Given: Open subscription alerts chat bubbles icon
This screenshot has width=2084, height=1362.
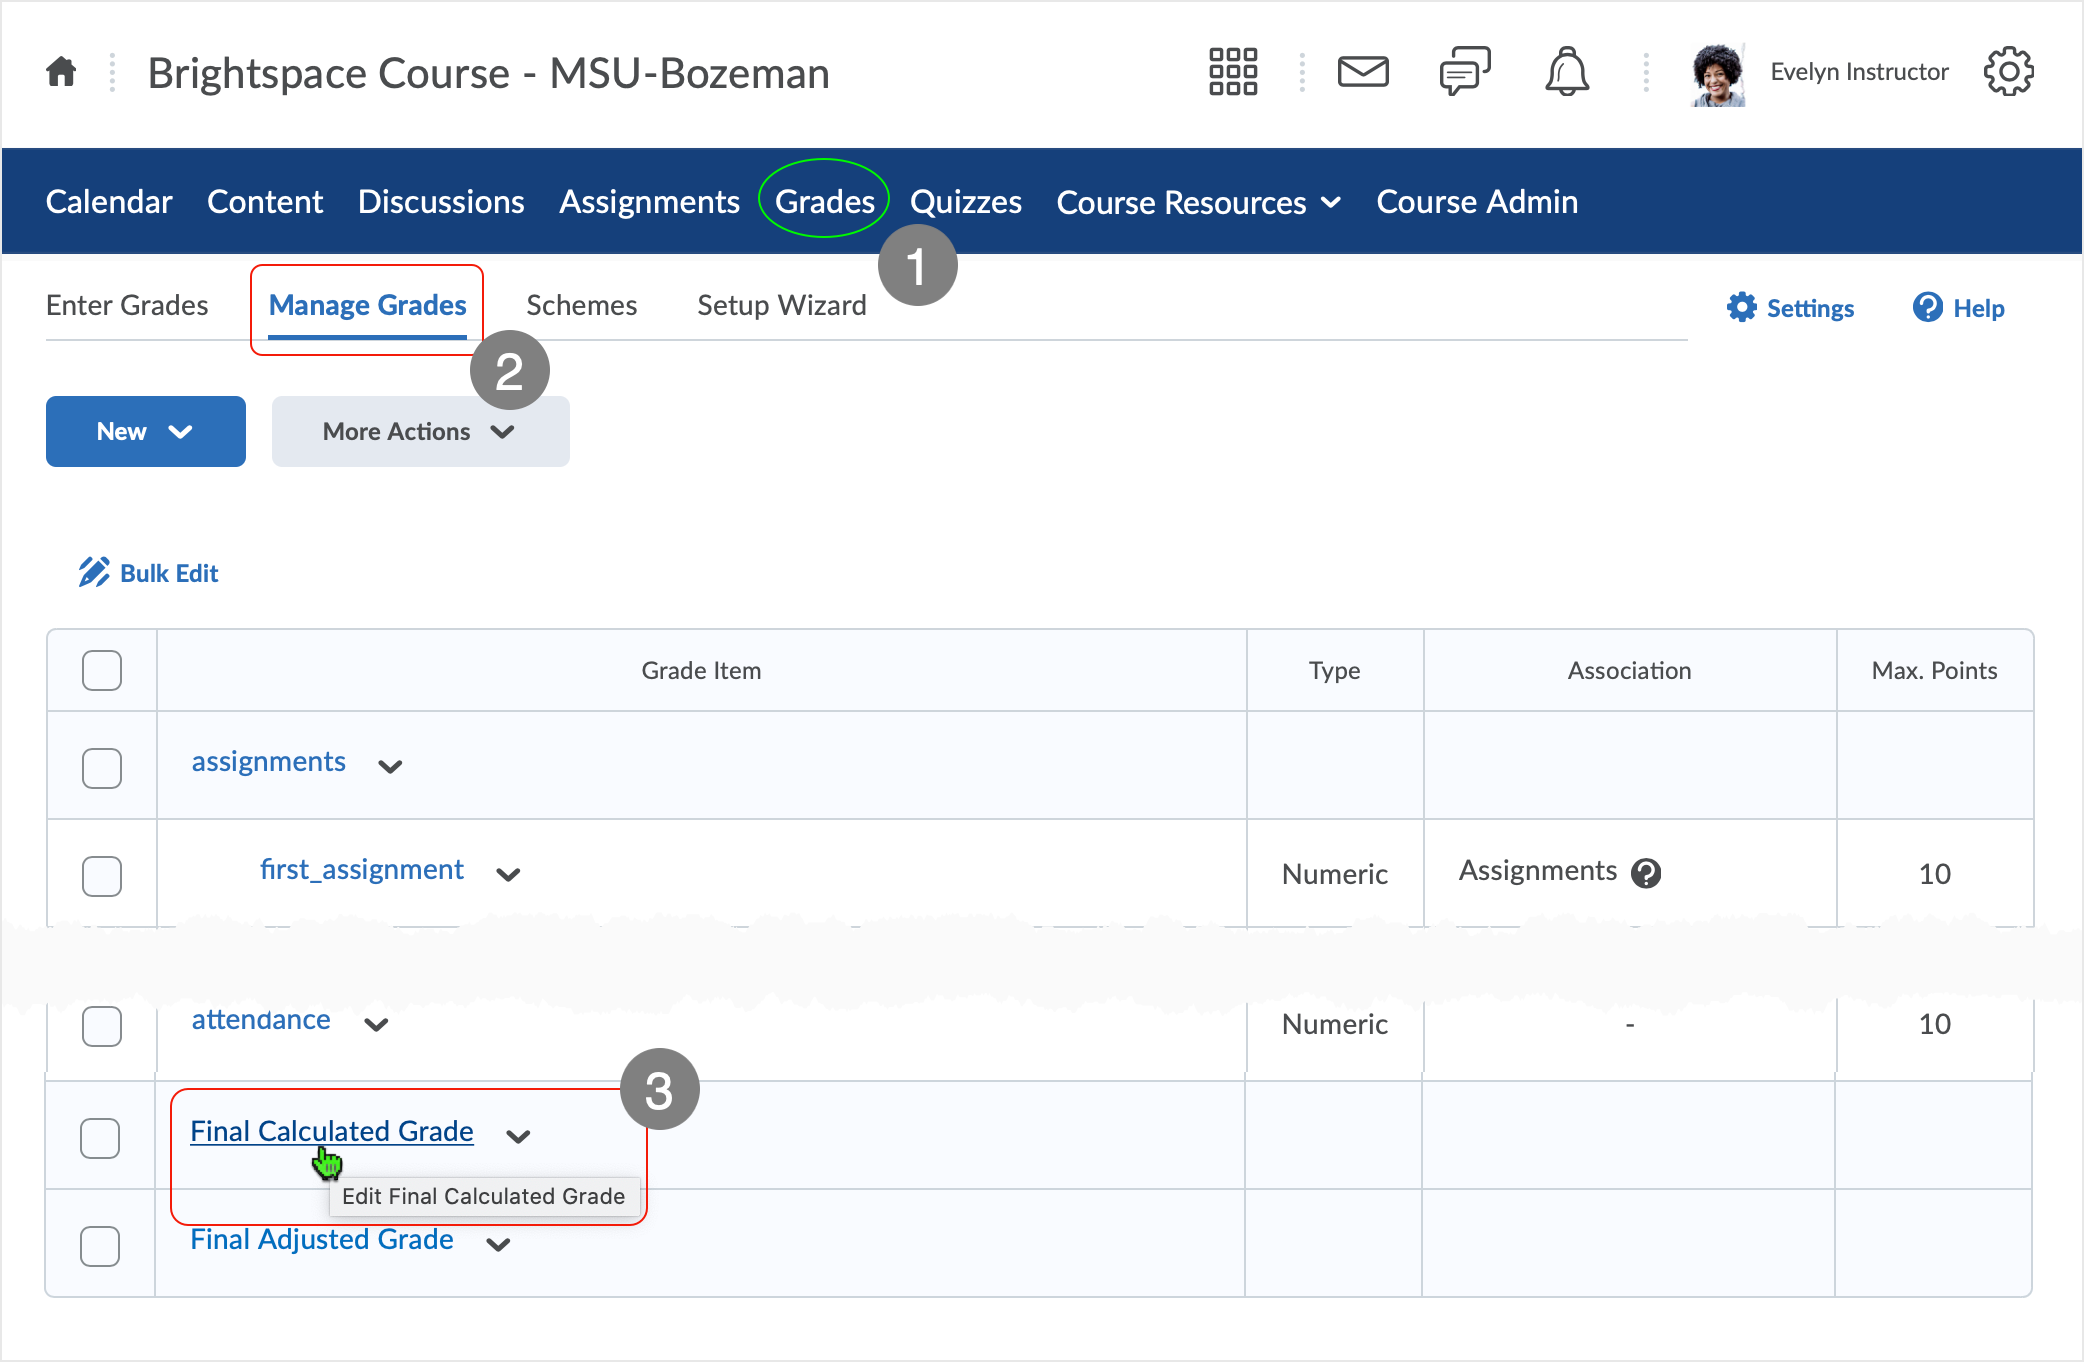Looking at the screenshot, I should pyautogui.click(x=1465, y=72).
